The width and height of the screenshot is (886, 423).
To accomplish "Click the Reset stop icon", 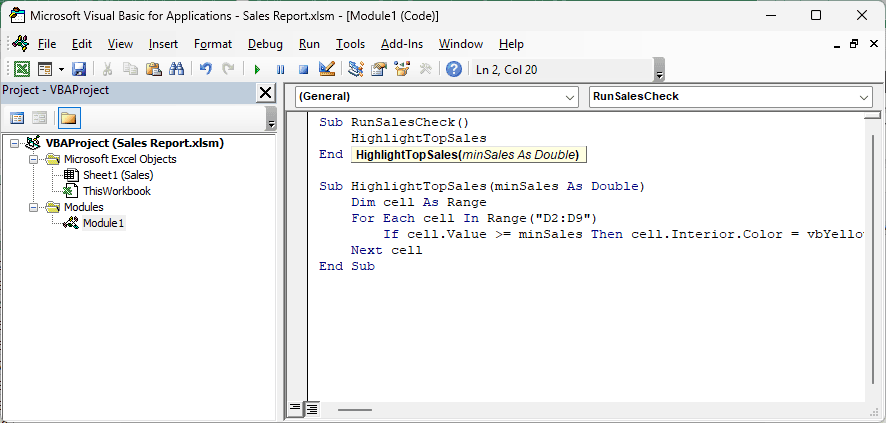I will click(x=303, y=69).
